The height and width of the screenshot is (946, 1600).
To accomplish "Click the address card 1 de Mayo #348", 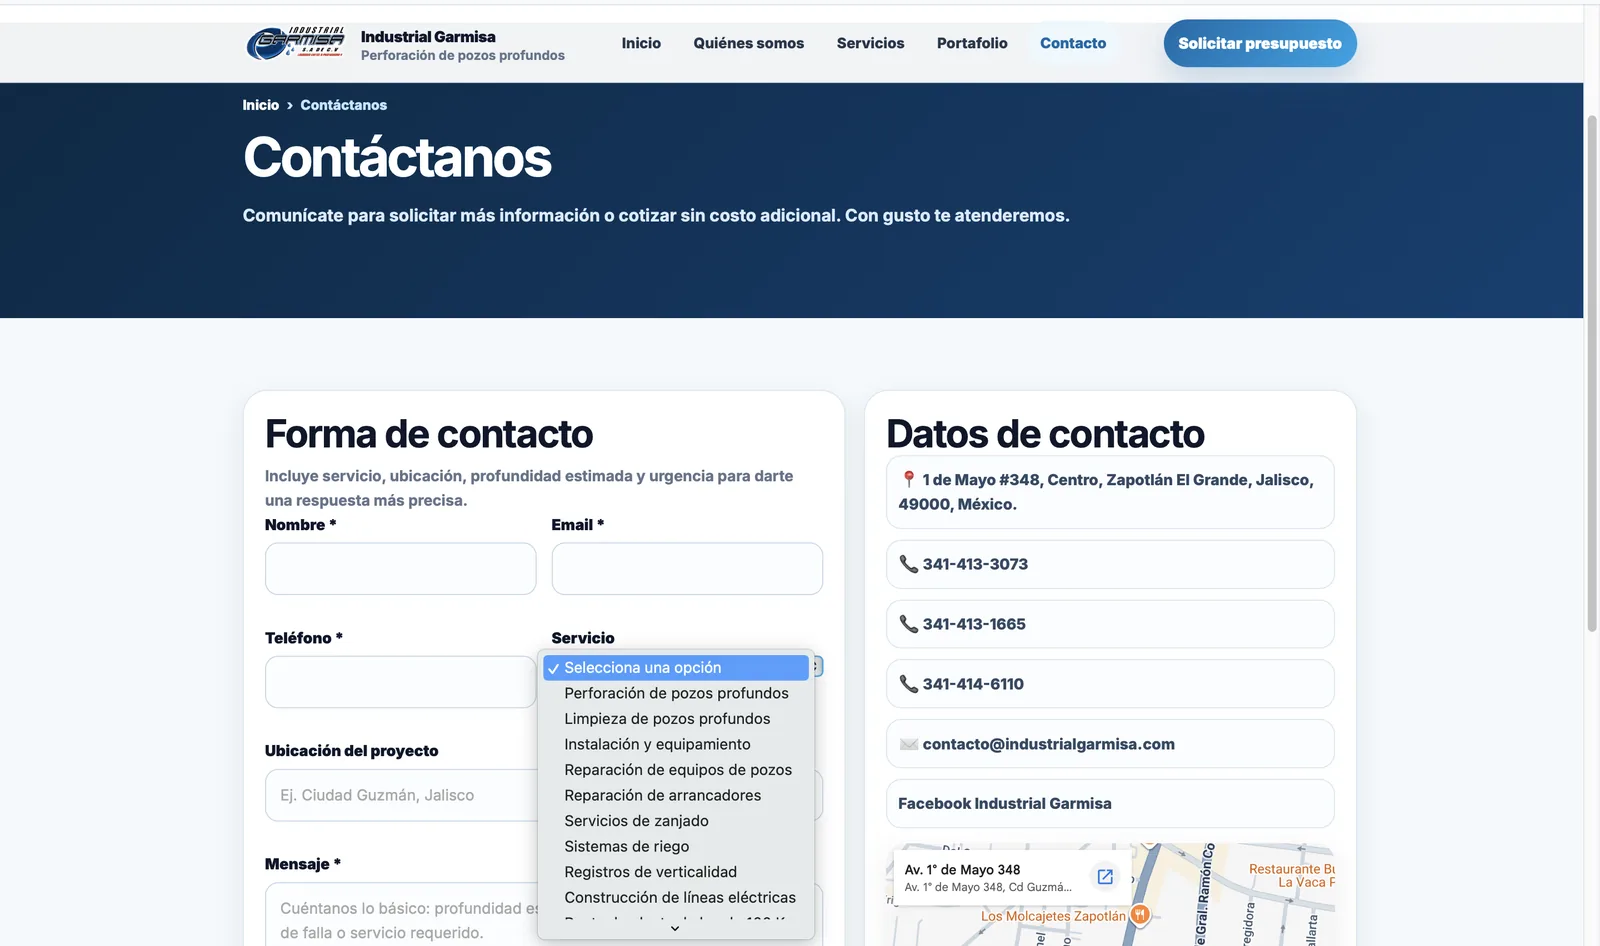I will pyautogui.click(x=1110, y=492).
